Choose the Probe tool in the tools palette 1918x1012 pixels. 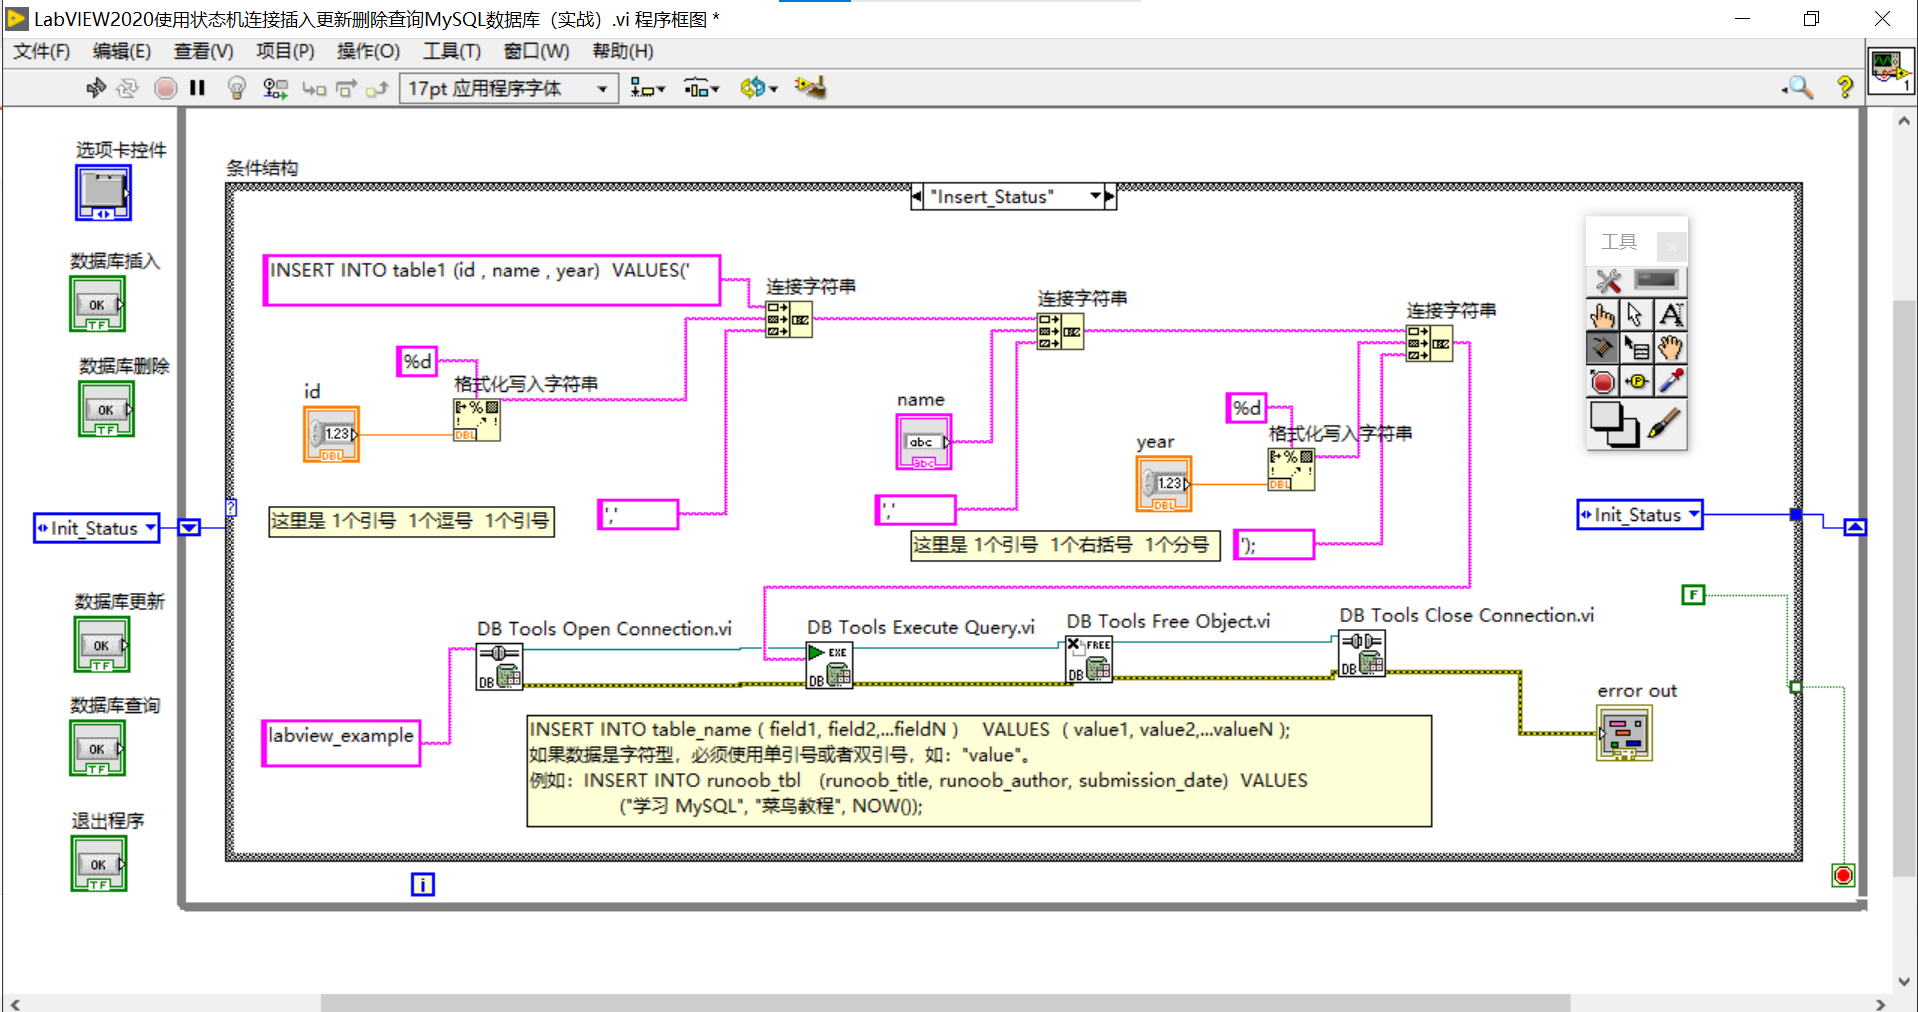[1637, 380]
